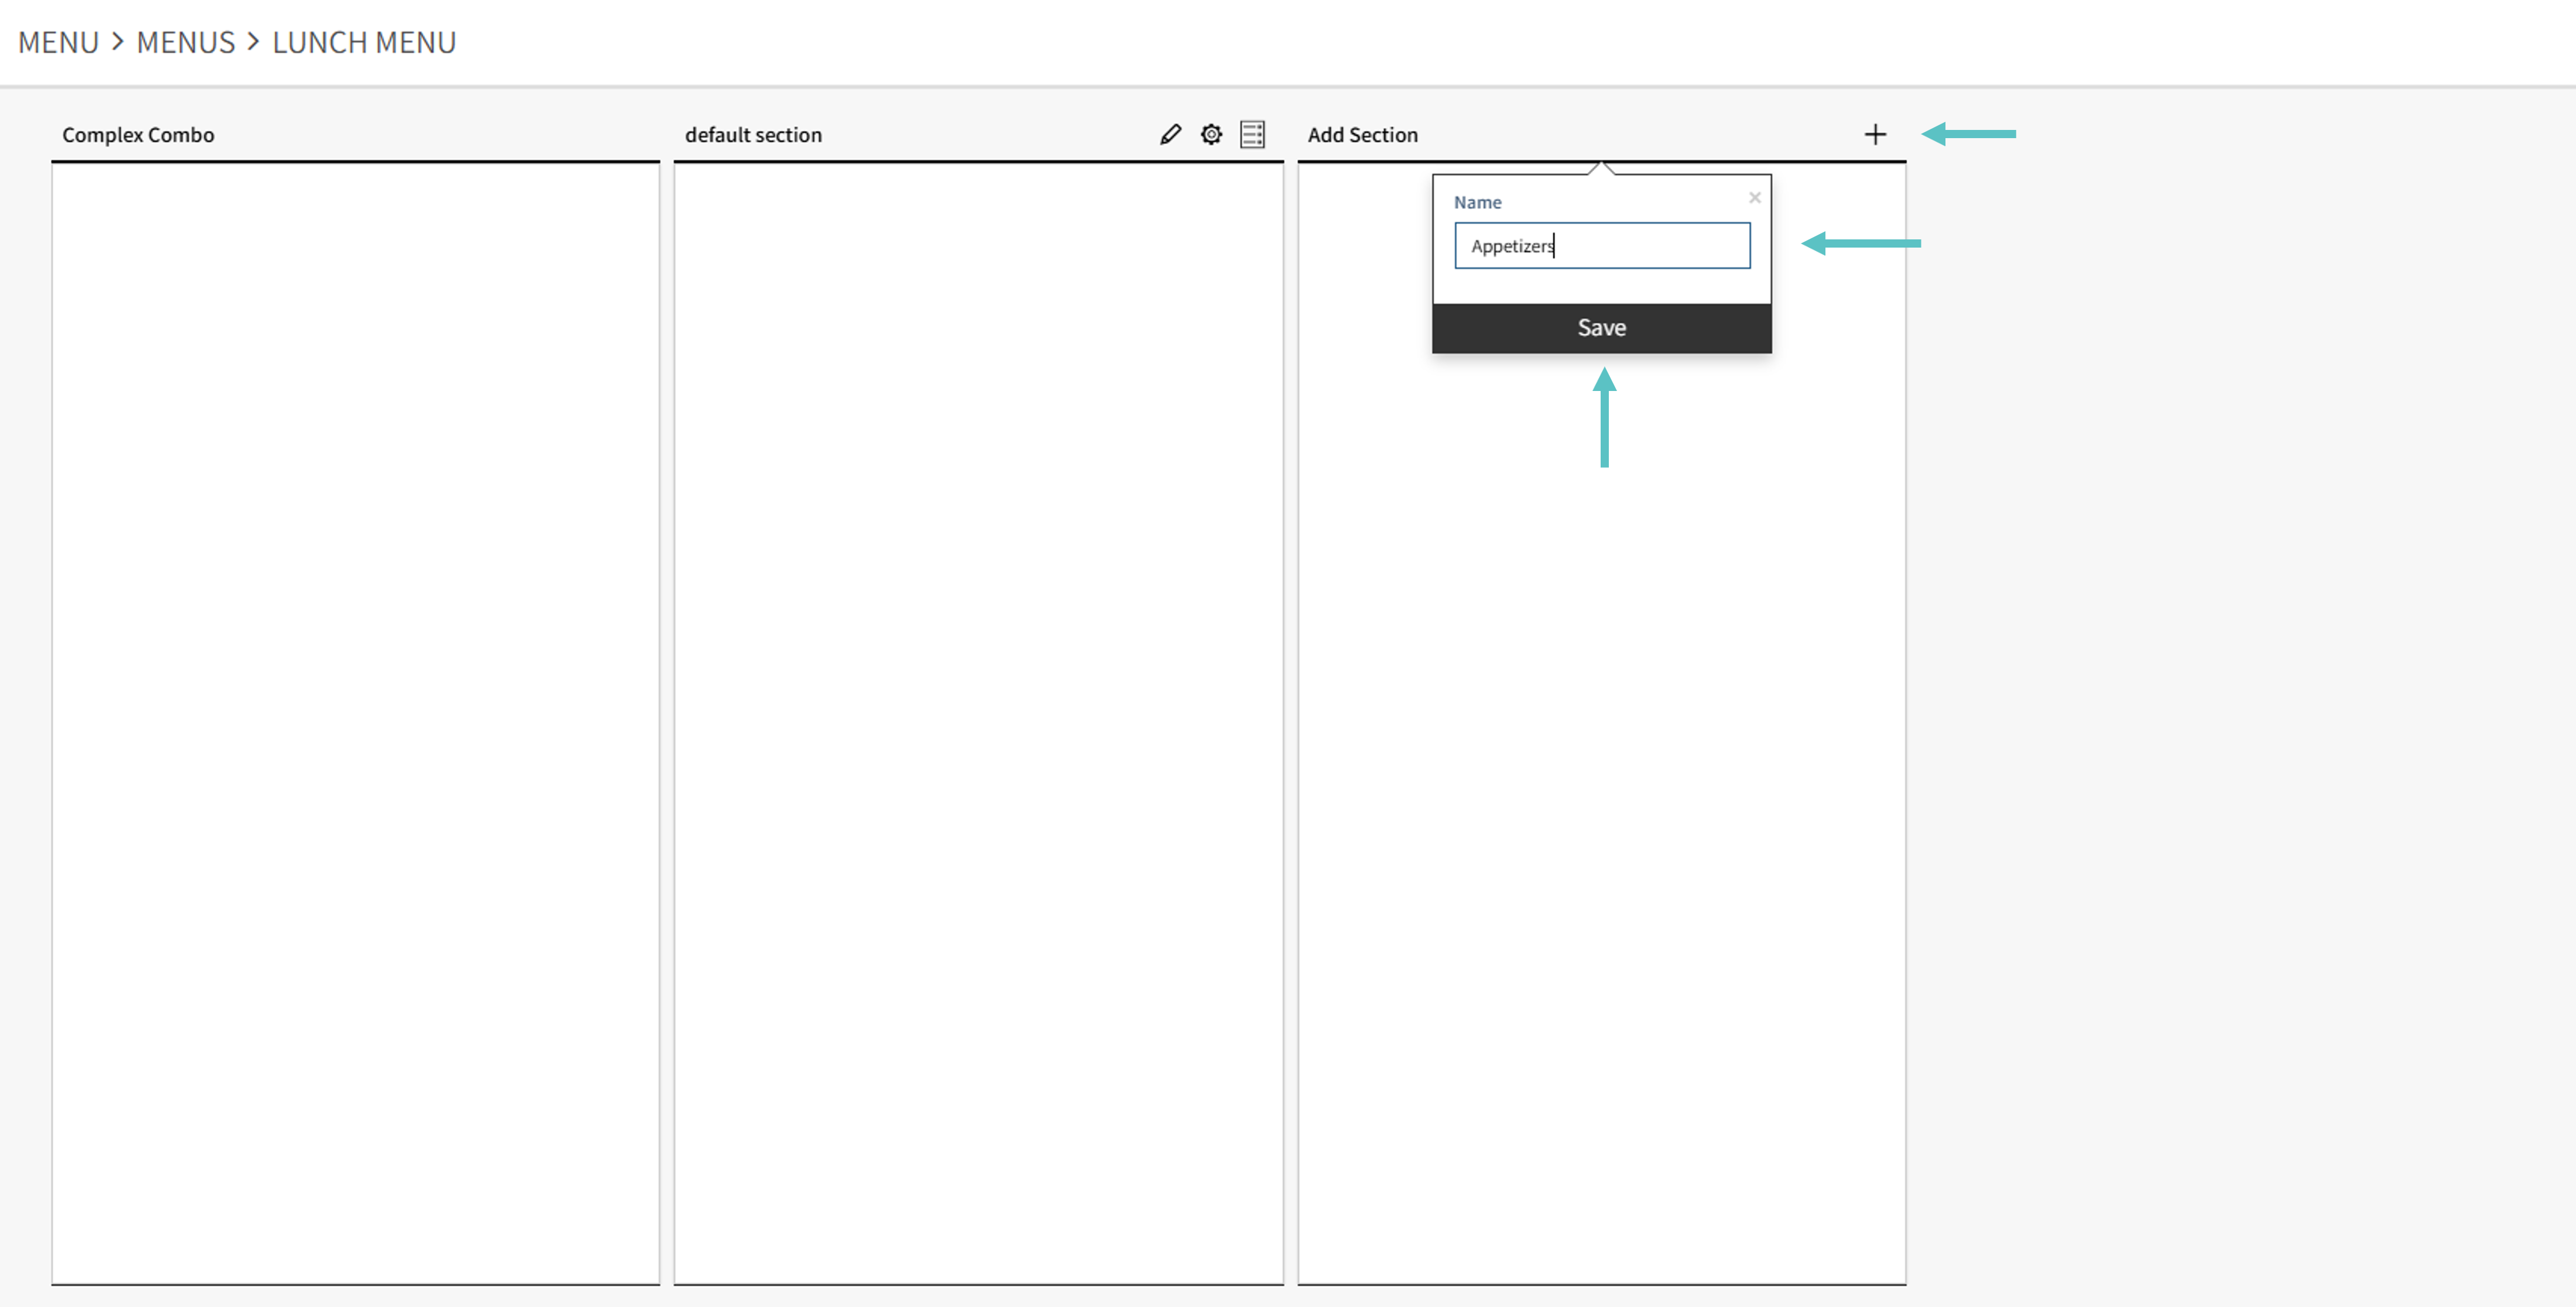Click the plus icon next to Add Section
The image size is (2576, 1307).
[1875, 134]
